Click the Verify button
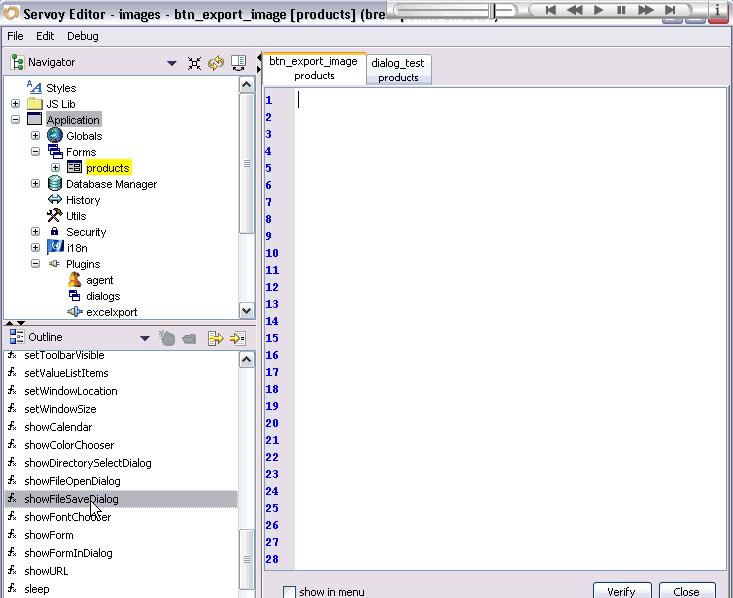Image resolution: width=733 pixels, height=598 pixels. tap(621, 591)
